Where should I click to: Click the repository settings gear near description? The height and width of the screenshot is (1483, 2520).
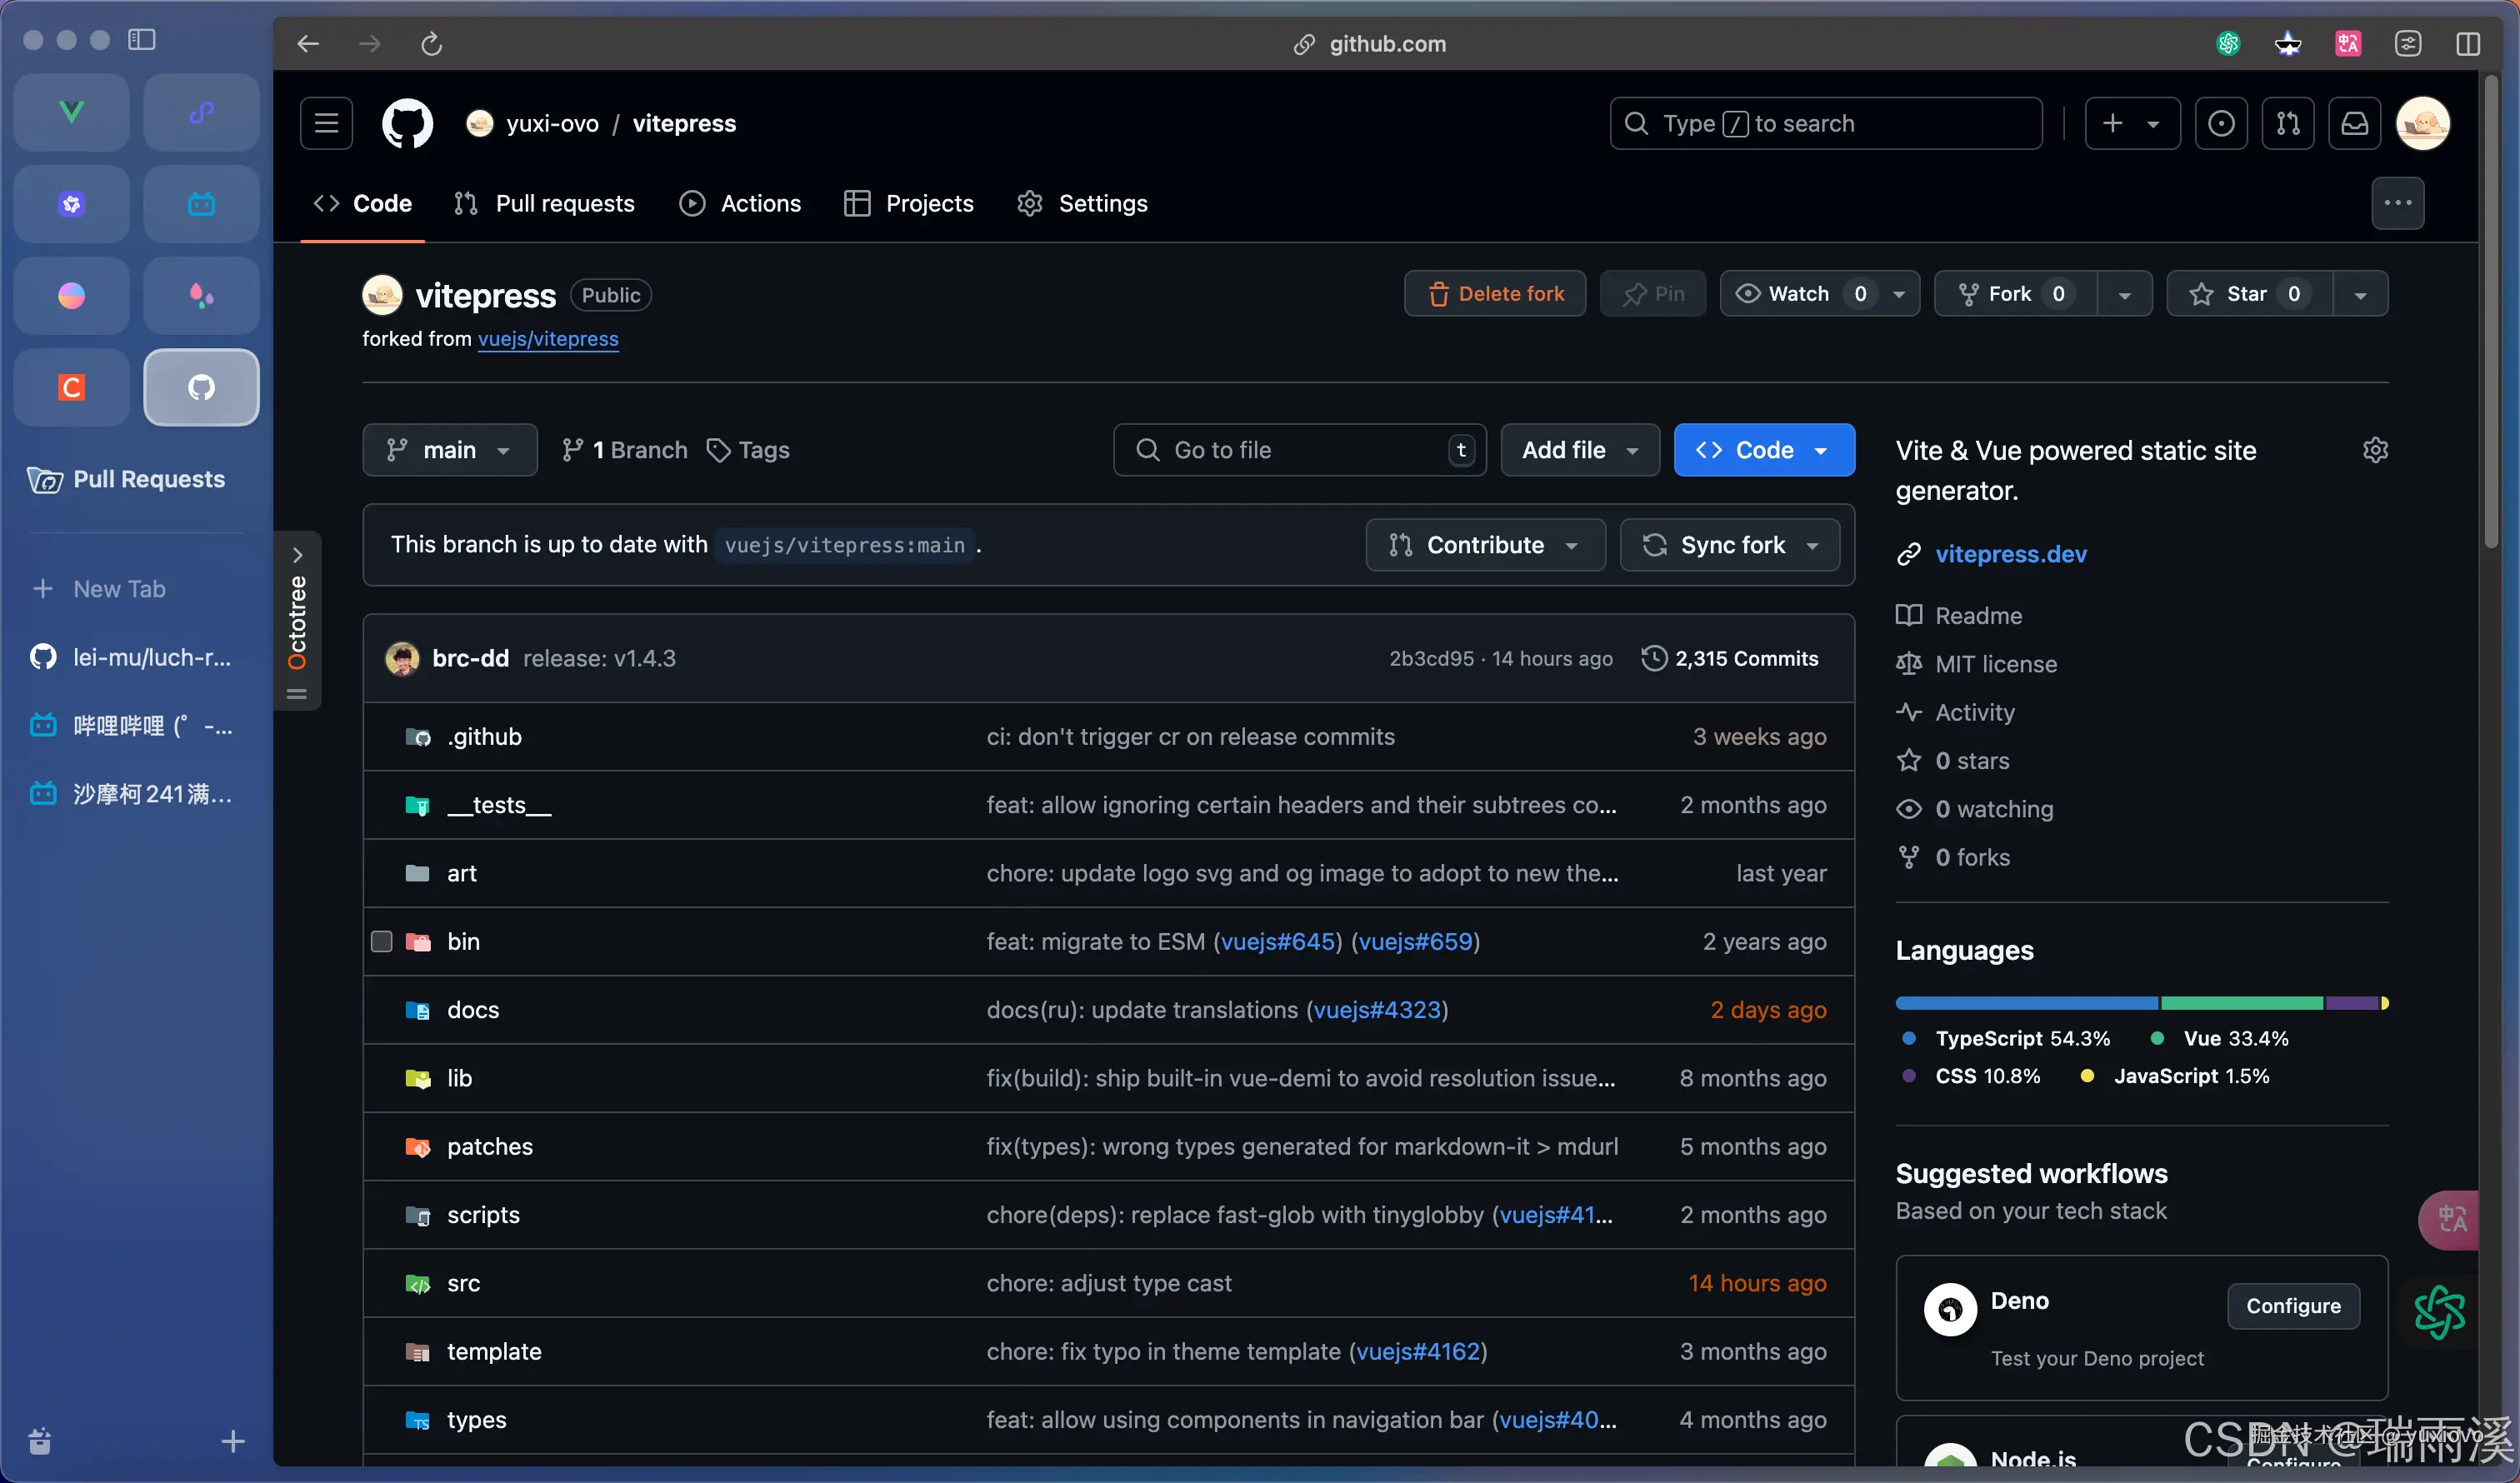click(x=2375, y=450)
